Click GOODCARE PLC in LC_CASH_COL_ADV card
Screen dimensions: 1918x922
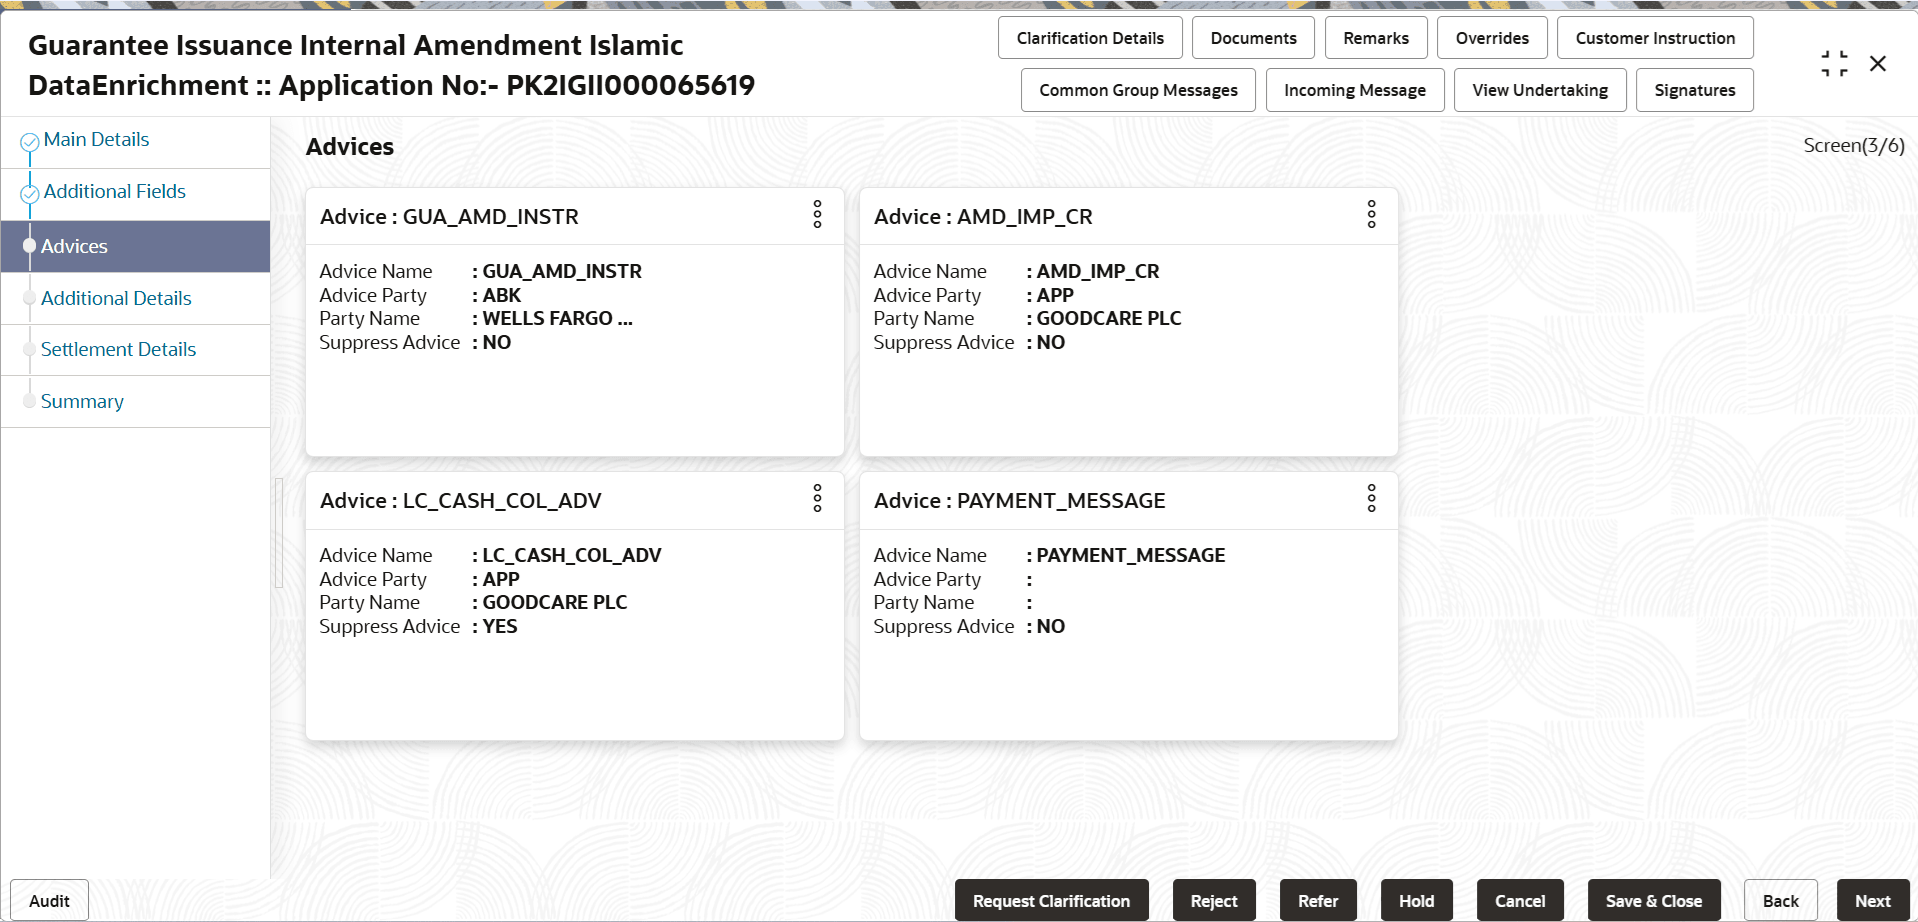tap(554, 603)
